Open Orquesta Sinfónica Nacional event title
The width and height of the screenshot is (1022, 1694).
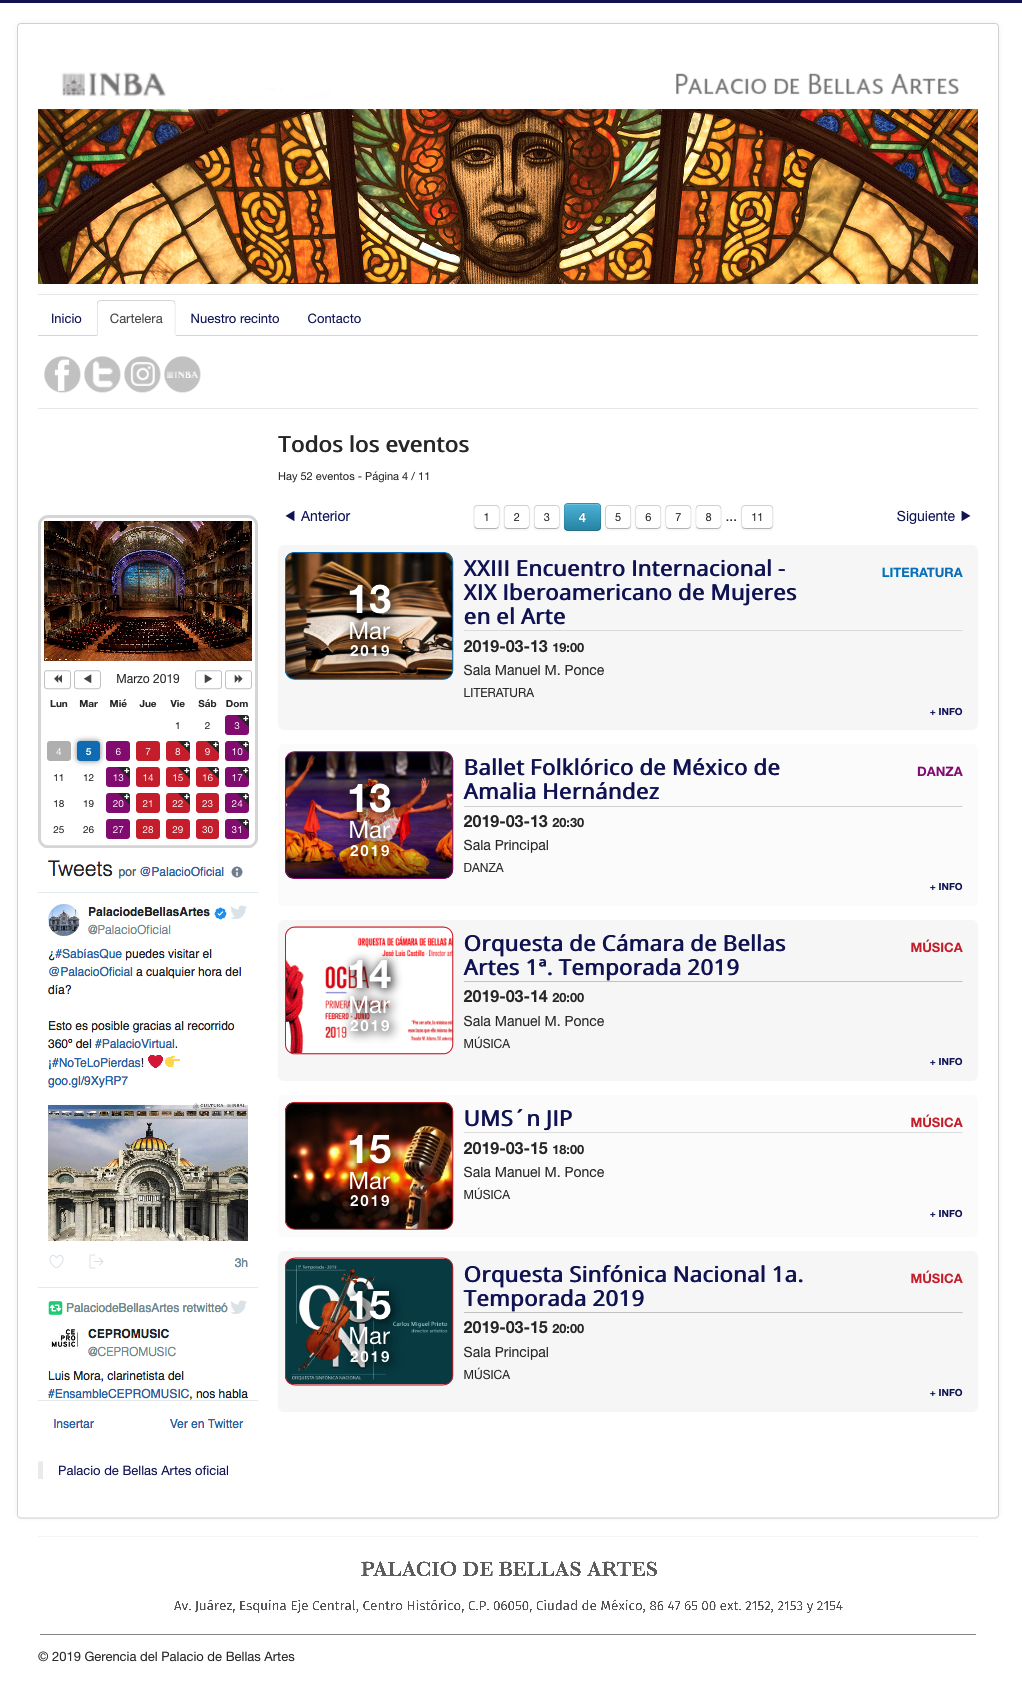point(634,1287)
